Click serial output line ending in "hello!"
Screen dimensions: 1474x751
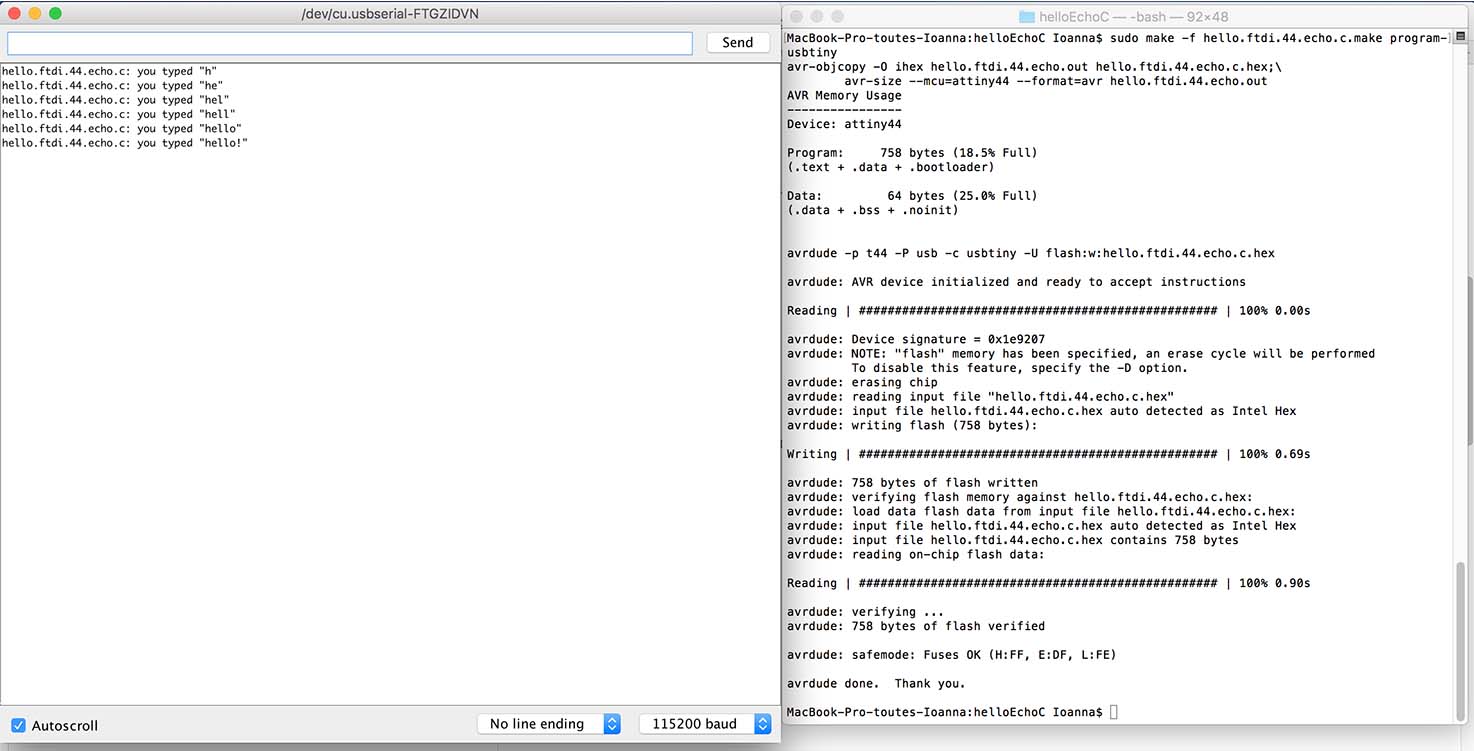(125, 143)
